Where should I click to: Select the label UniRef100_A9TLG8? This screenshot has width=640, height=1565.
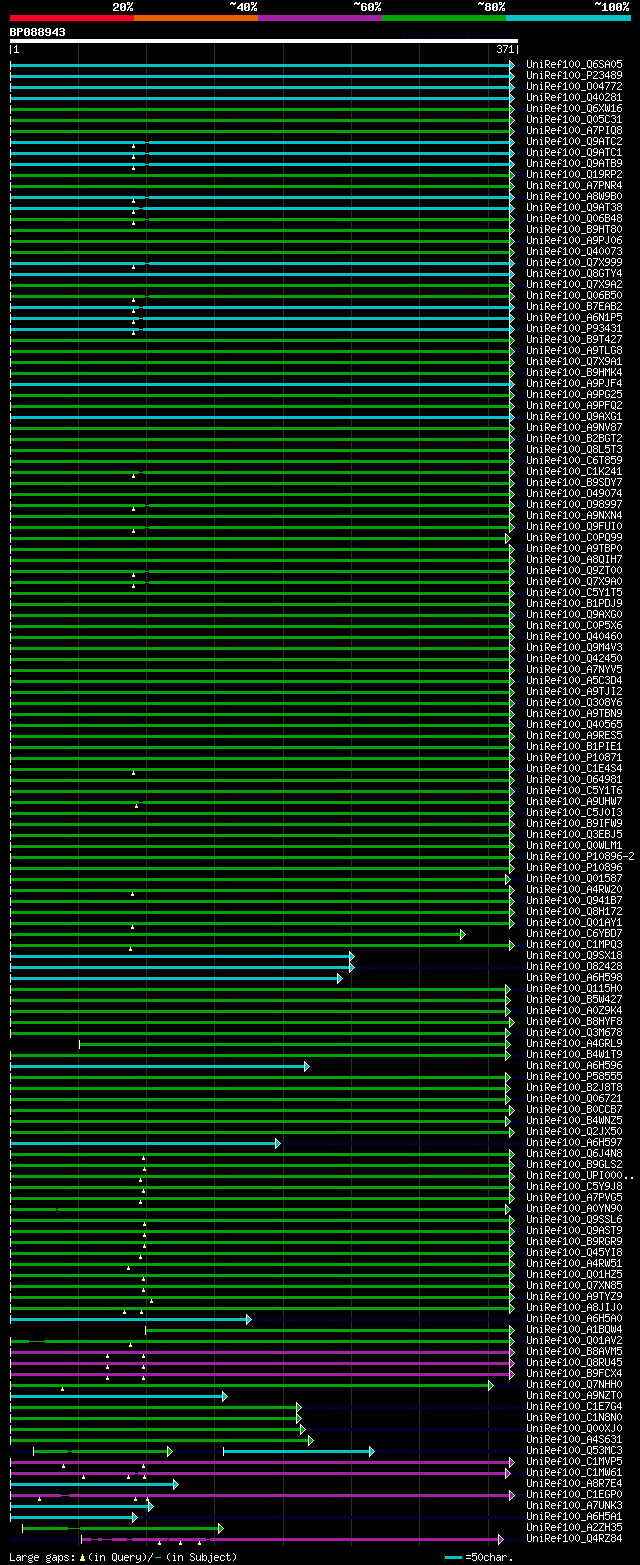point(573,350)
